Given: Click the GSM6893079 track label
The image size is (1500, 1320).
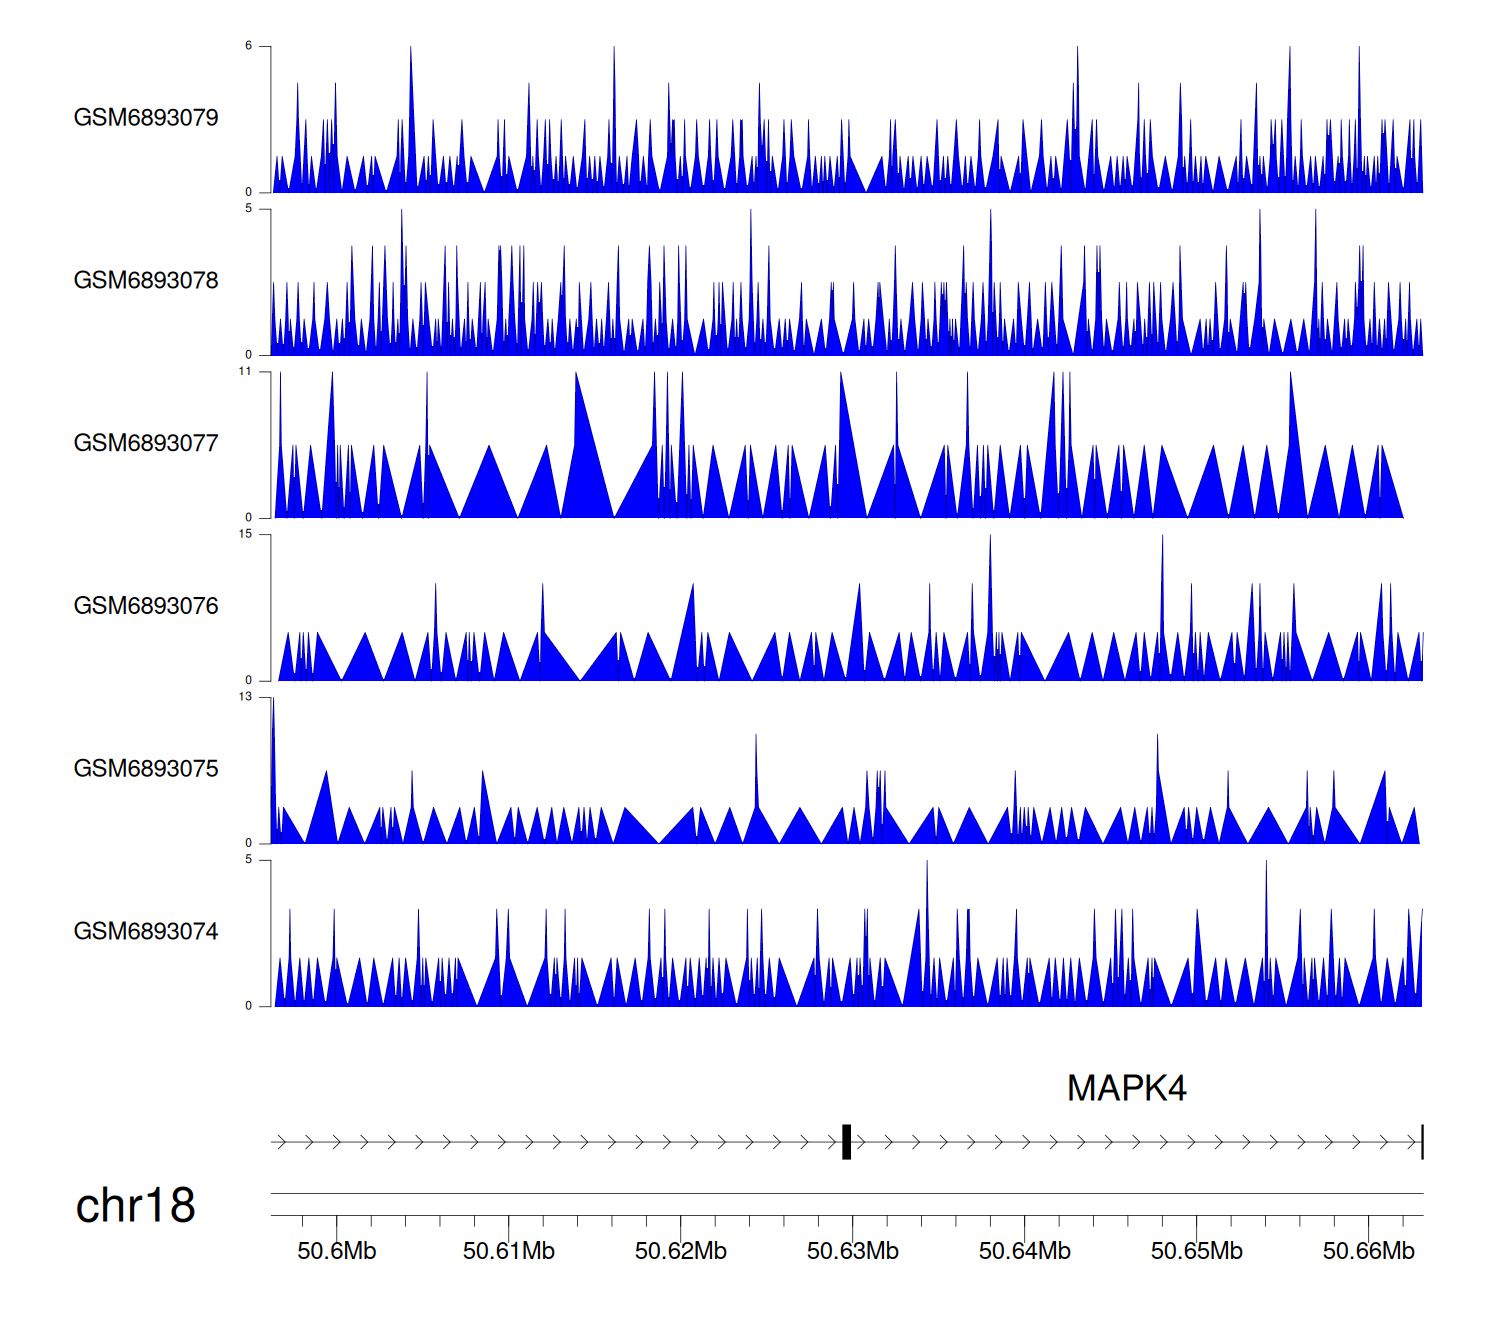Looking at the screenshot, I should (146, 118).
